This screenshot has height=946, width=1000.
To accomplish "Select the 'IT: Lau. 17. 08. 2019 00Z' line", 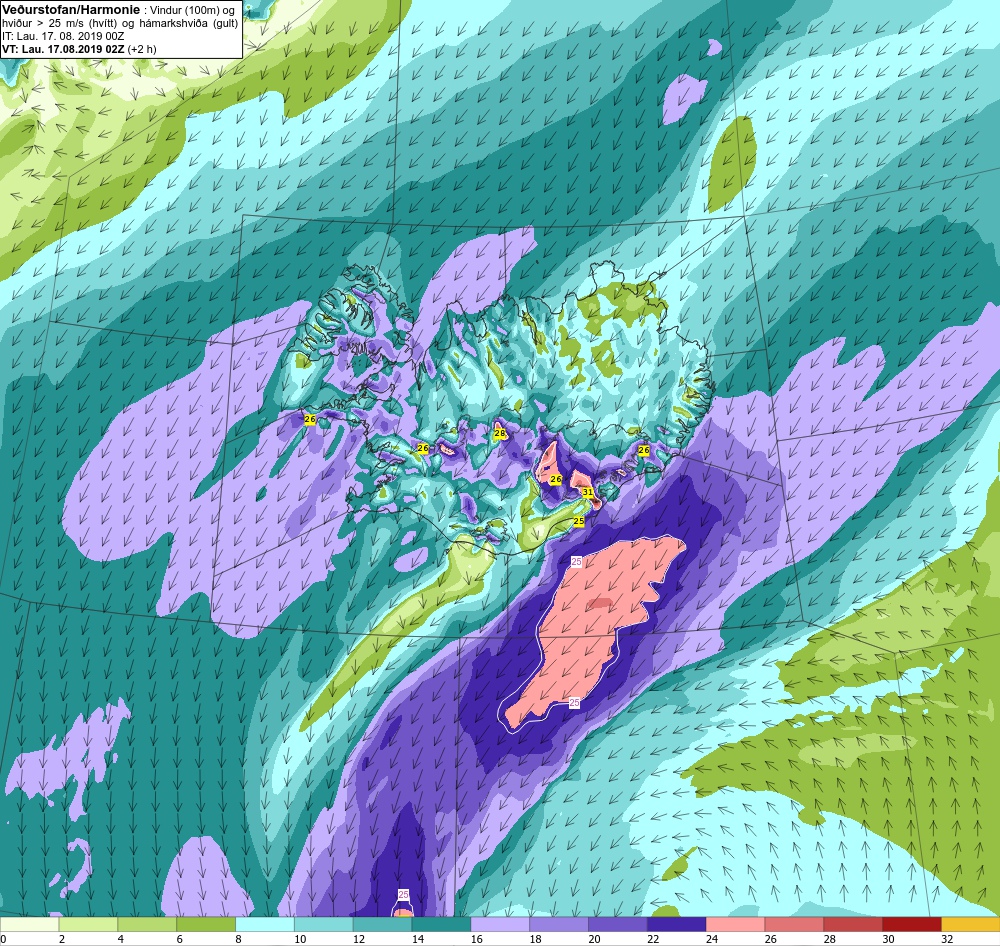I will 62,36.
